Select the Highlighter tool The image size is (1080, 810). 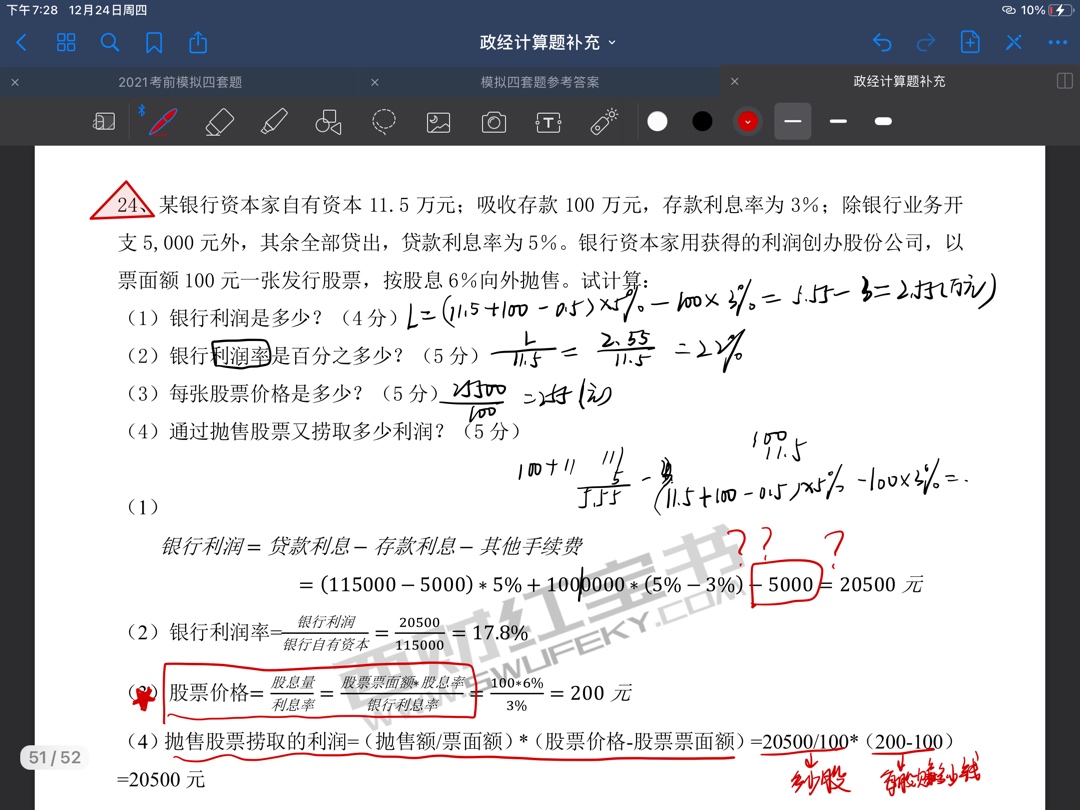tap(274, 122)
